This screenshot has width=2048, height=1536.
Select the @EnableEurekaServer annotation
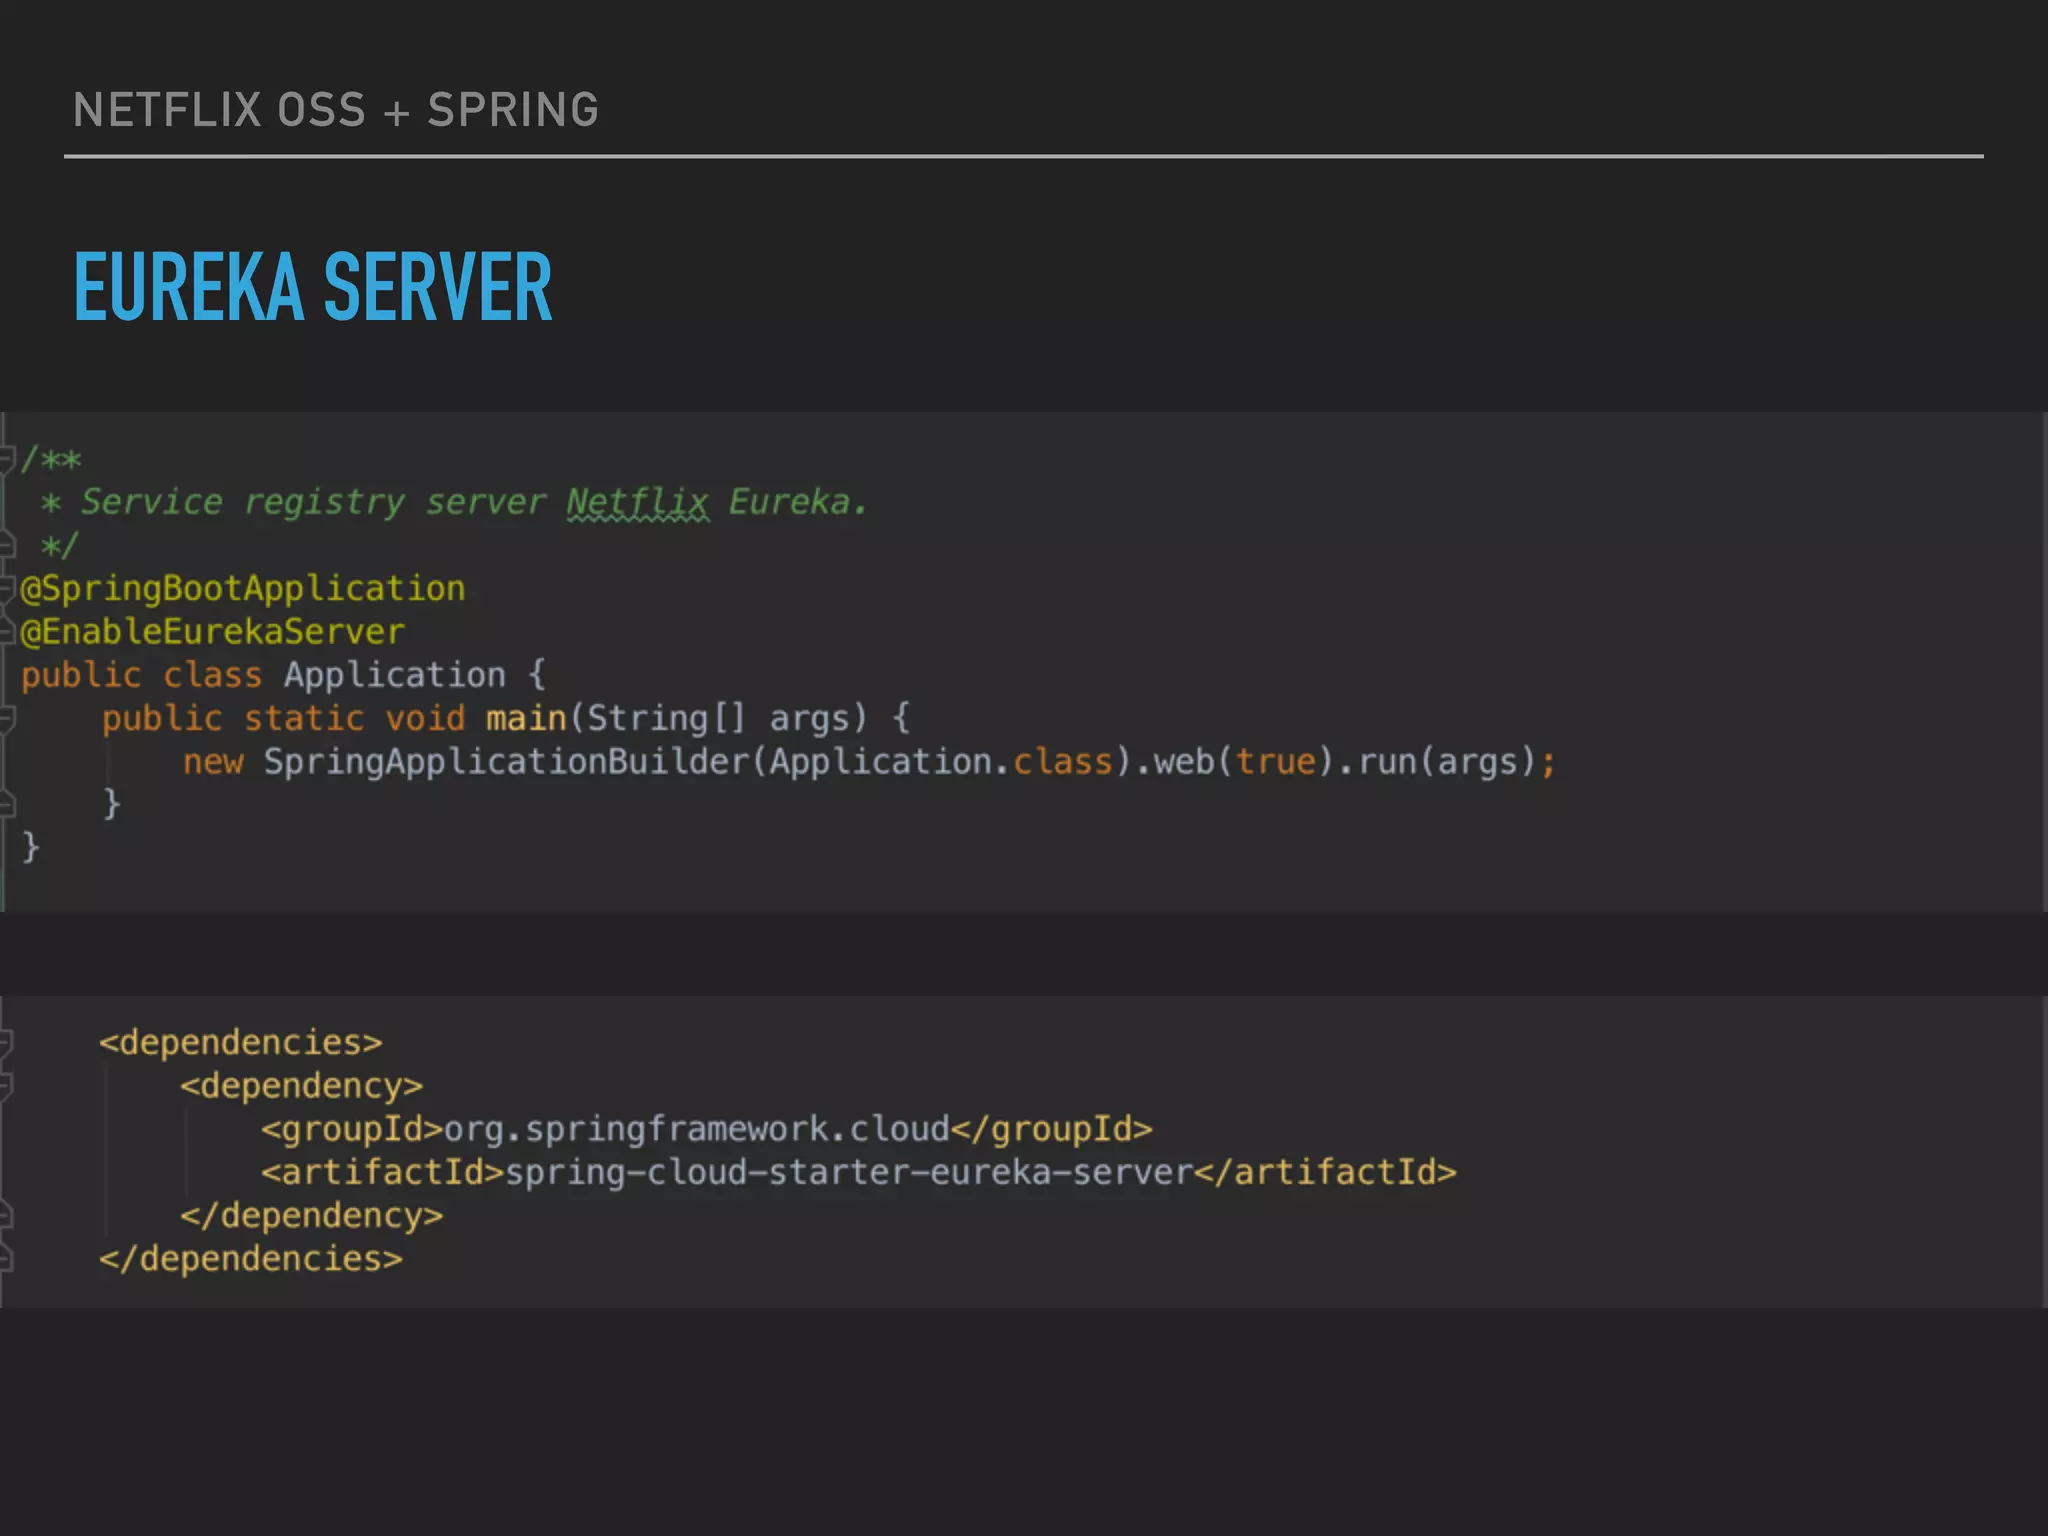click(x=213, y=632)
